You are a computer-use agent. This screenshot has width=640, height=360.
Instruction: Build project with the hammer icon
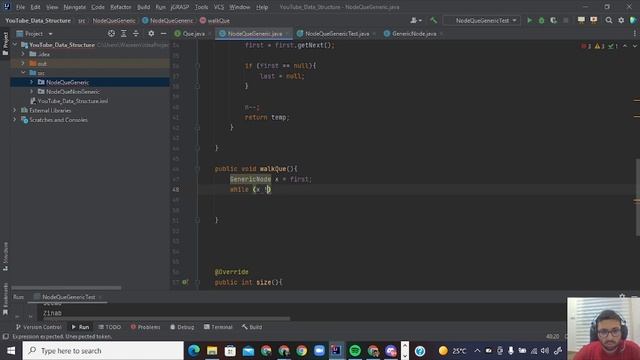433,20
